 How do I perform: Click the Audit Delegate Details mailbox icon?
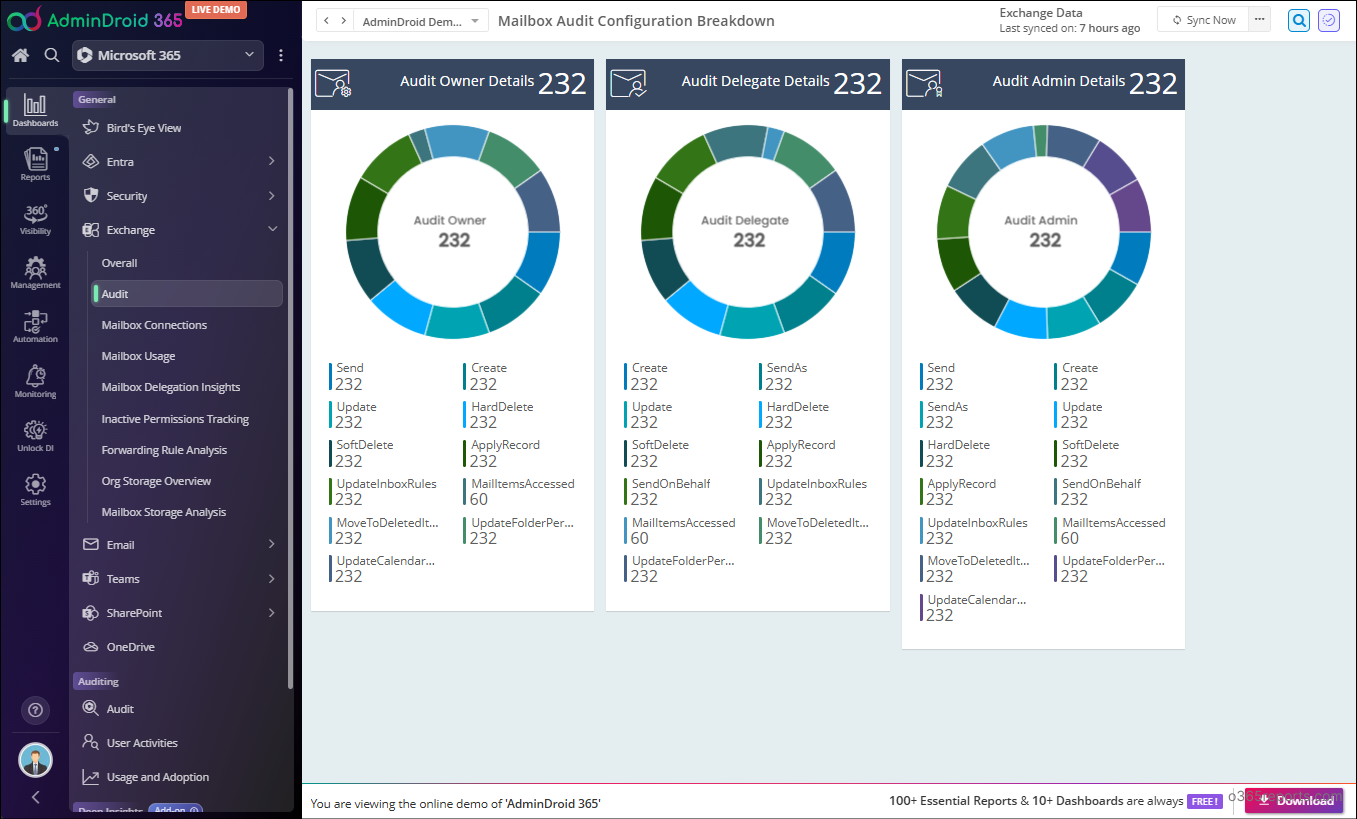coord(629,83)
